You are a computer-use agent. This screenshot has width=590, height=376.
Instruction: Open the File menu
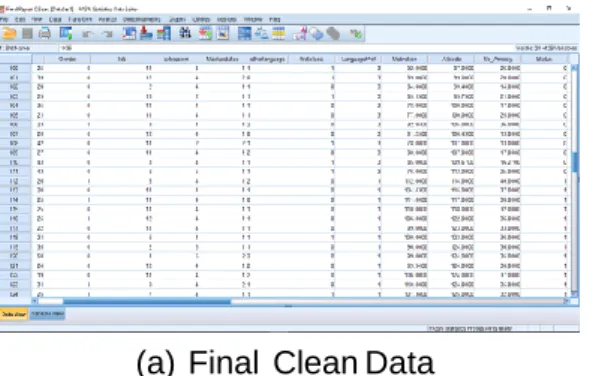(4, 19)
